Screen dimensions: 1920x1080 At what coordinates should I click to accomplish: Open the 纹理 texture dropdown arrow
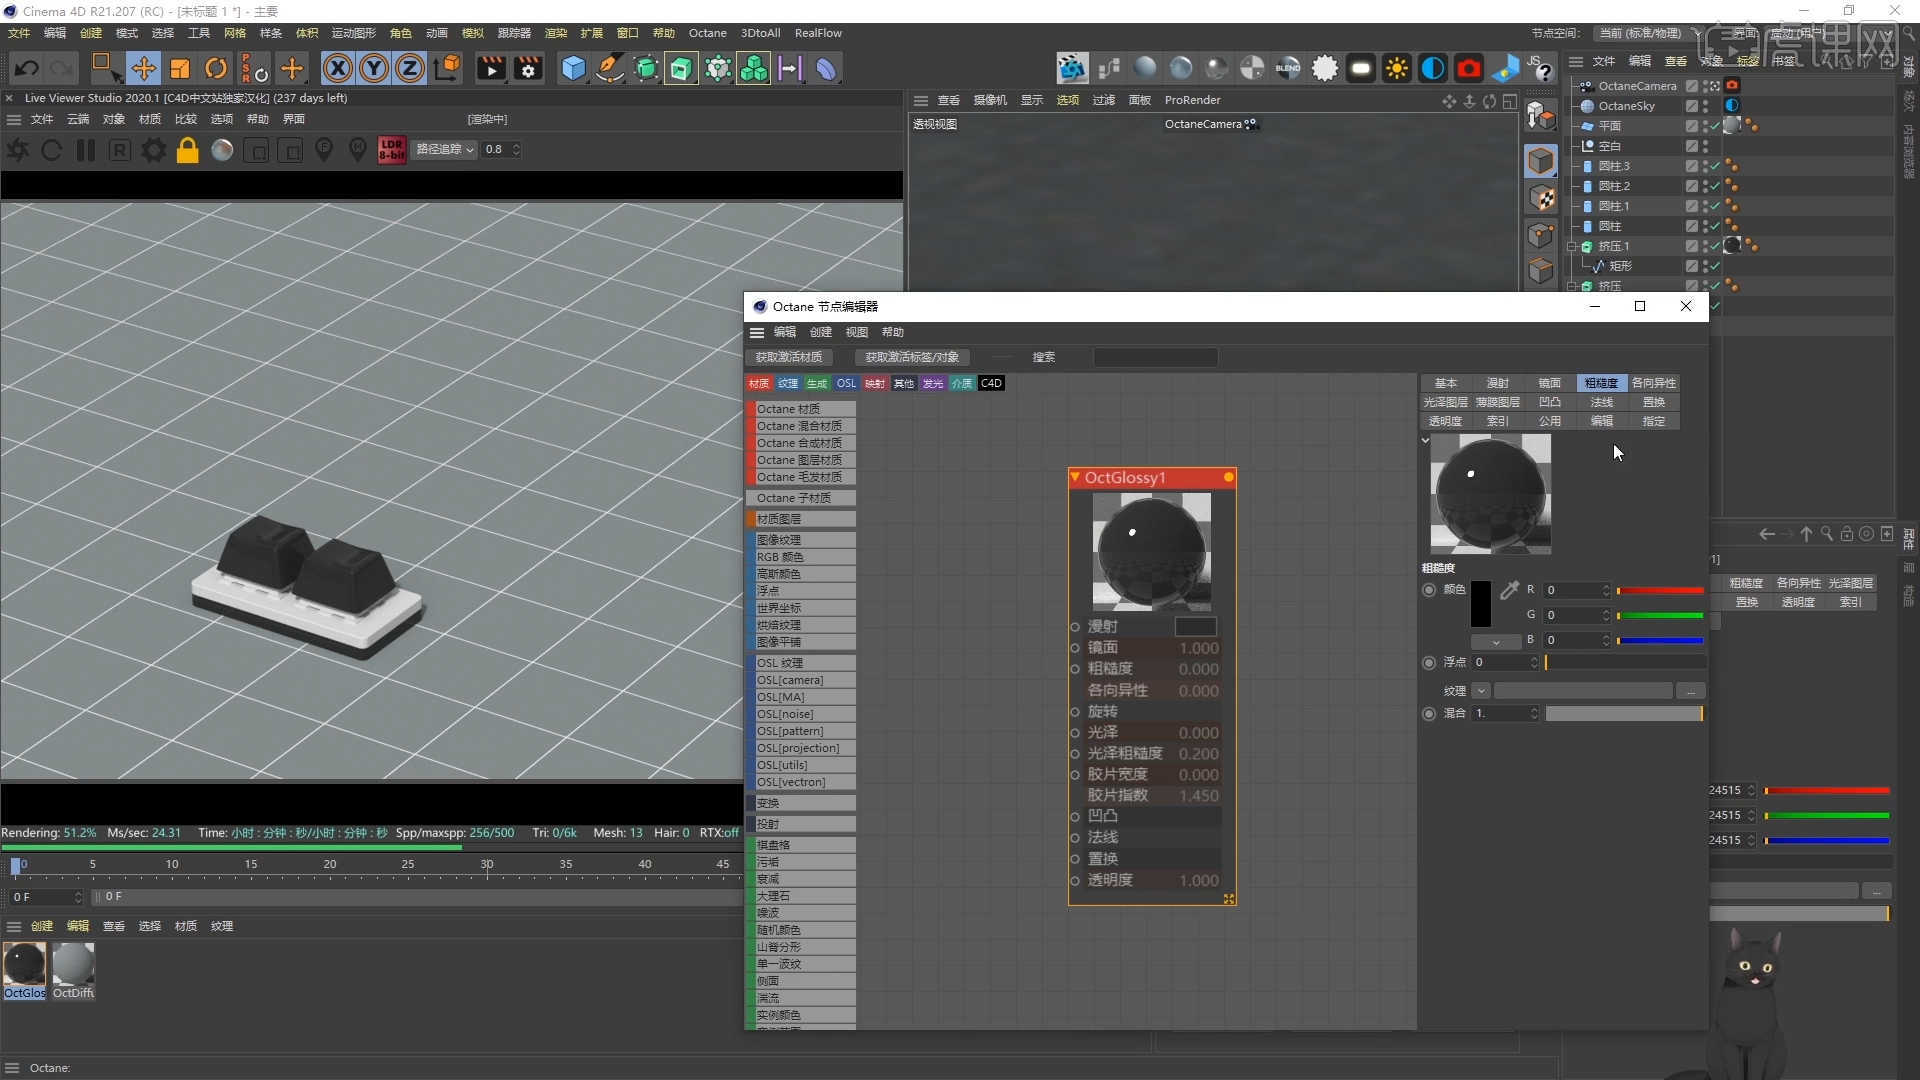coord(1481,691)
